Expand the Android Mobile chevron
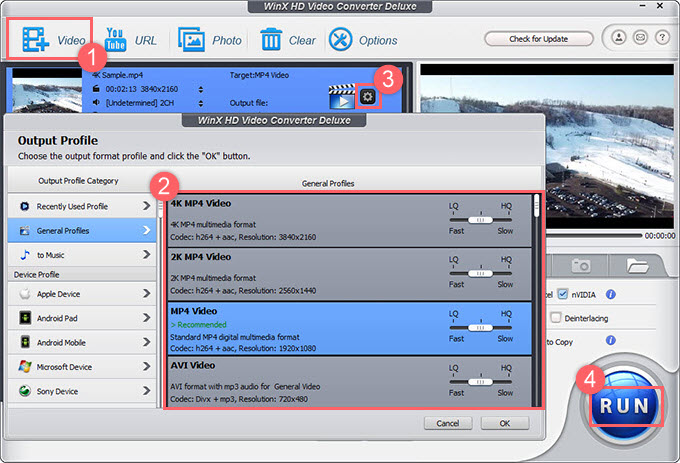Image resolution: width=680 pixels, height=463 pixels. [x=147, y=342]
